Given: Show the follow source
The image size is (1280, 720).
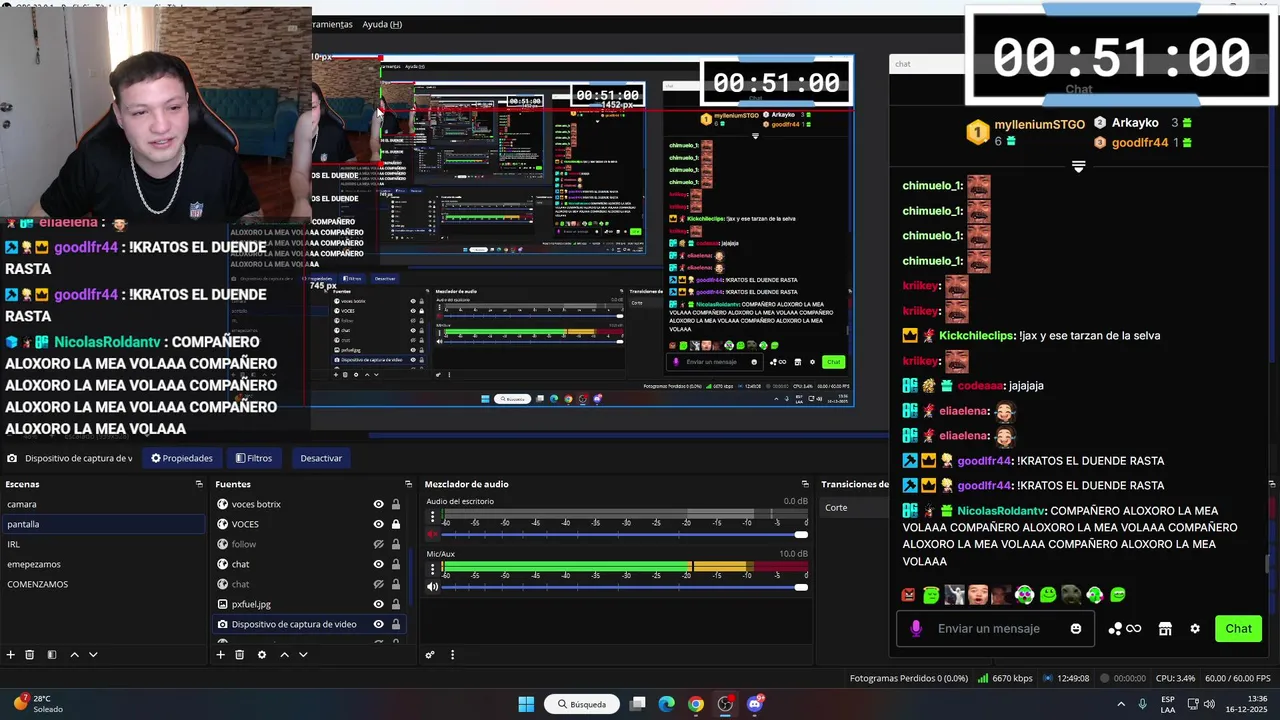Looking at the screenshot, I should tap(379, 544).
